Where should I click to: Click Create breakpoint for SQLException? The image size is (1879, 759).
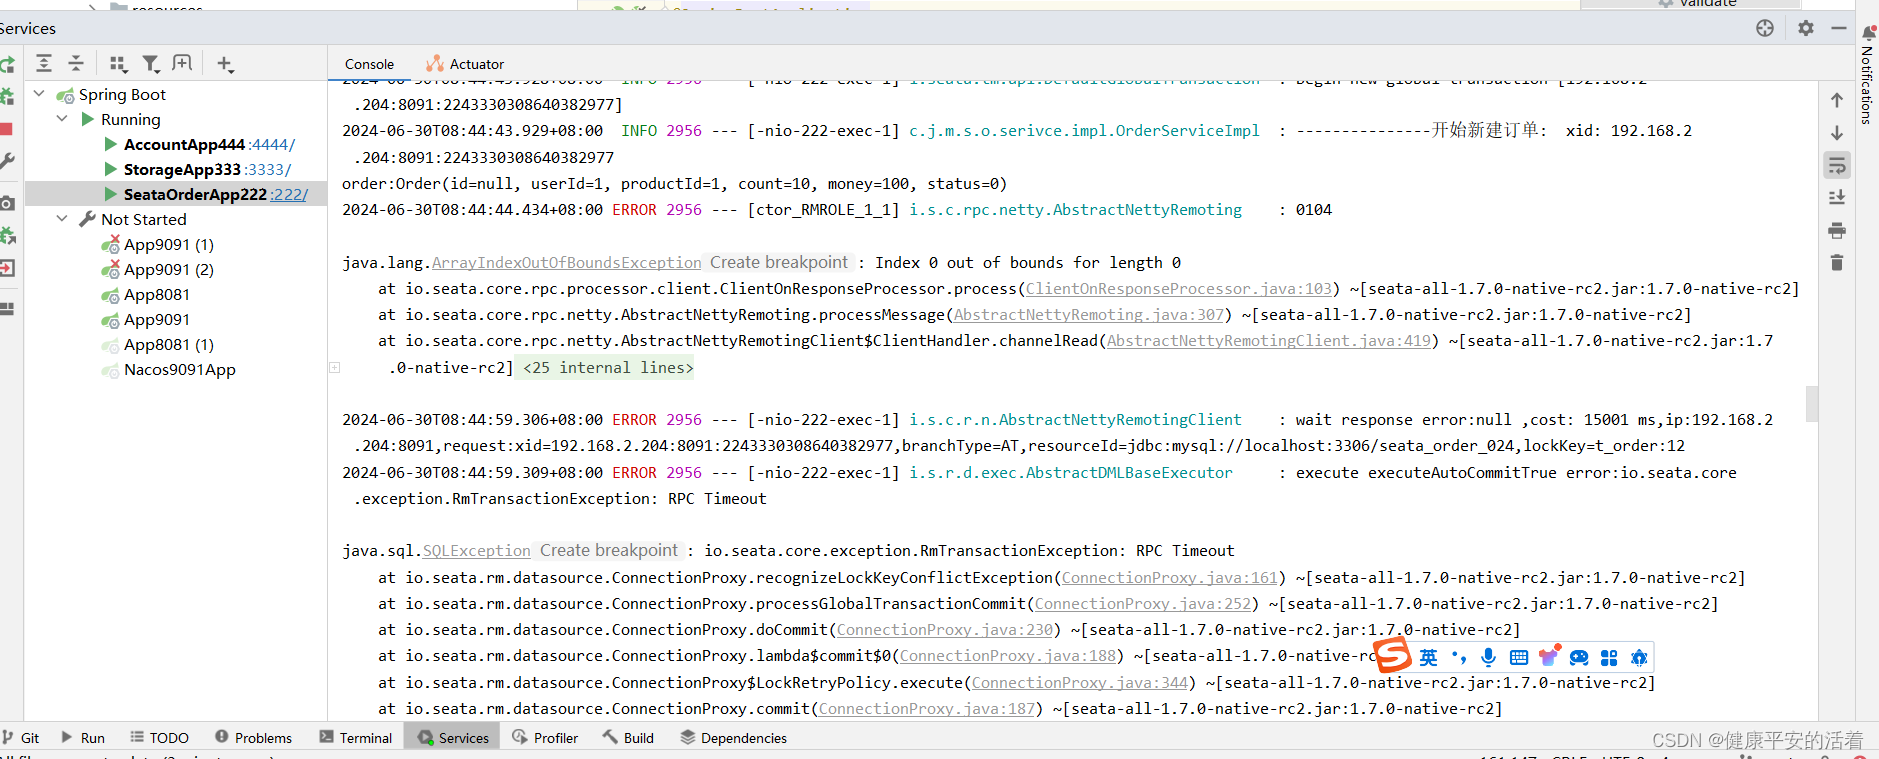609,550
